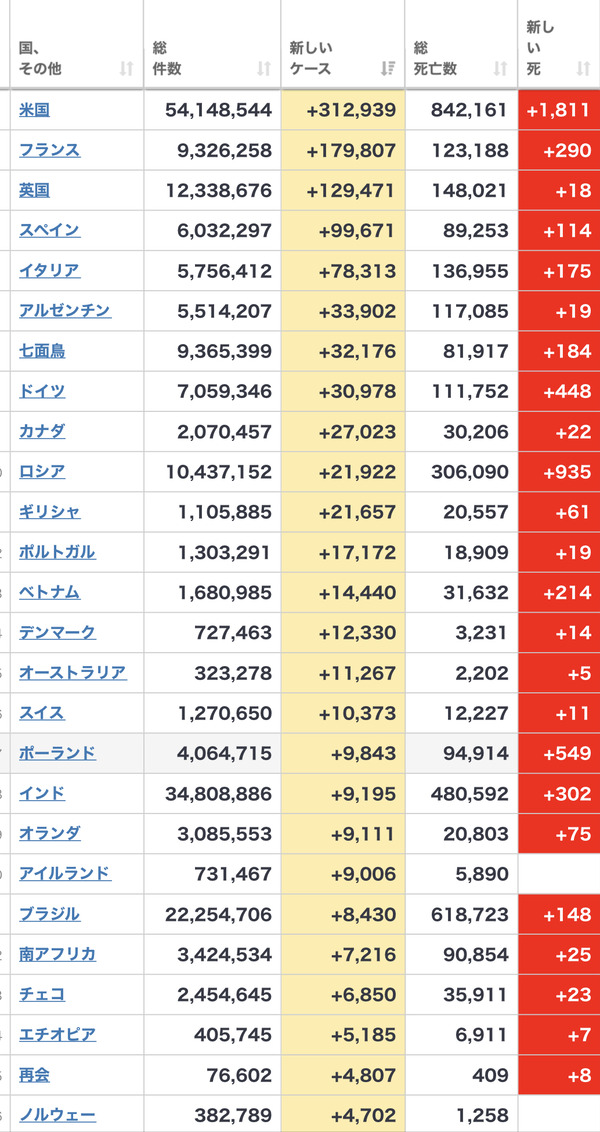This screenshot has width=600, height=1132.
Task: Open the アイルランド country link
Action: pyautogui.click(x=64, y=874)
